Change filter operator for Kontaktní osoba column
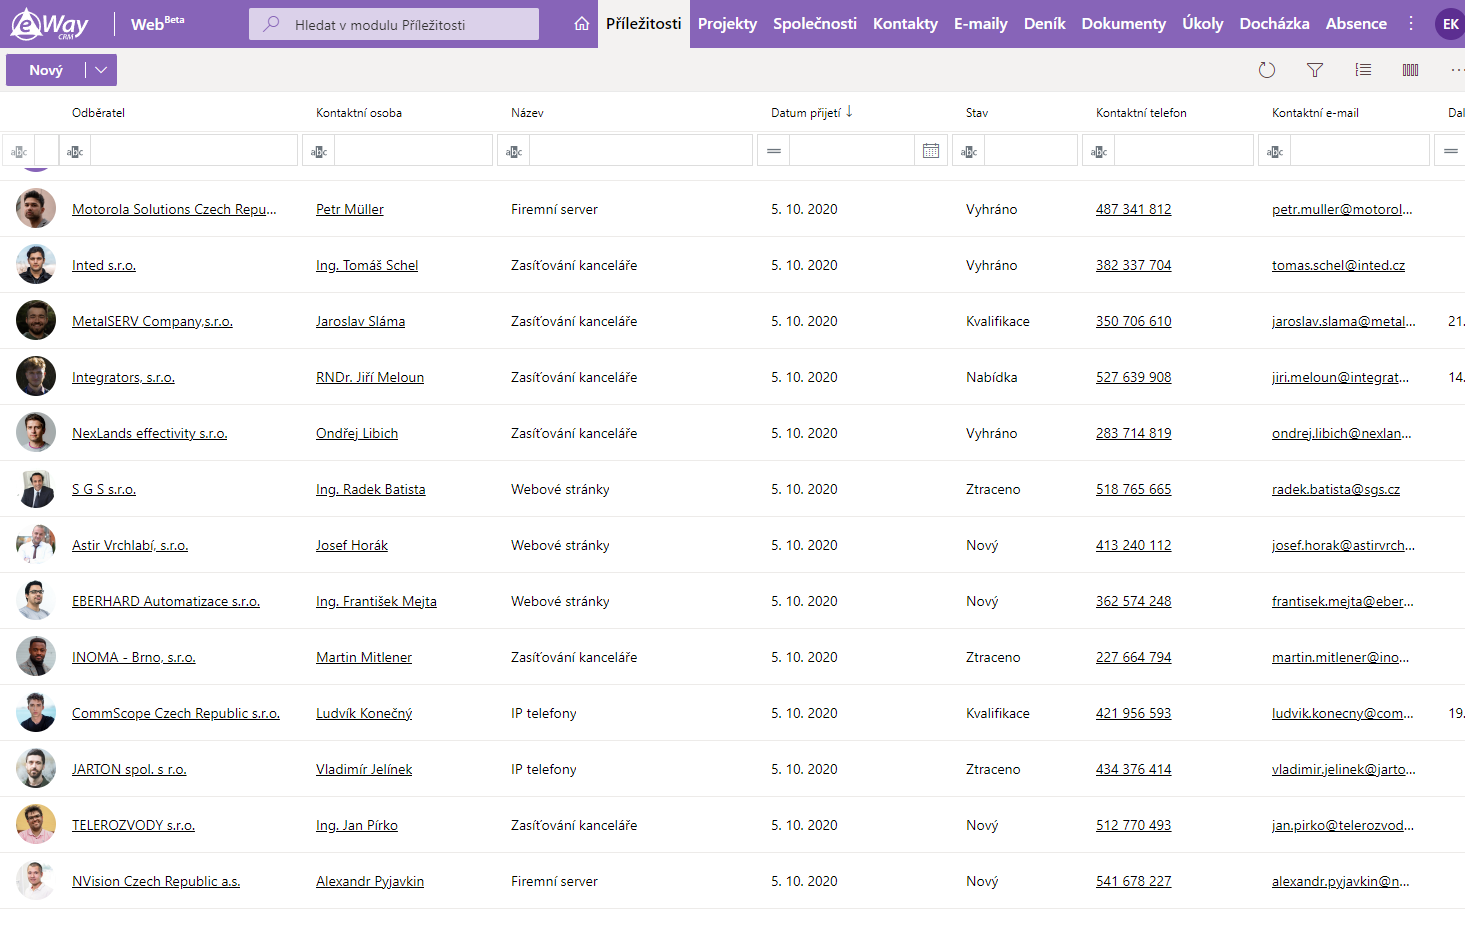 [x=319, y=151]
